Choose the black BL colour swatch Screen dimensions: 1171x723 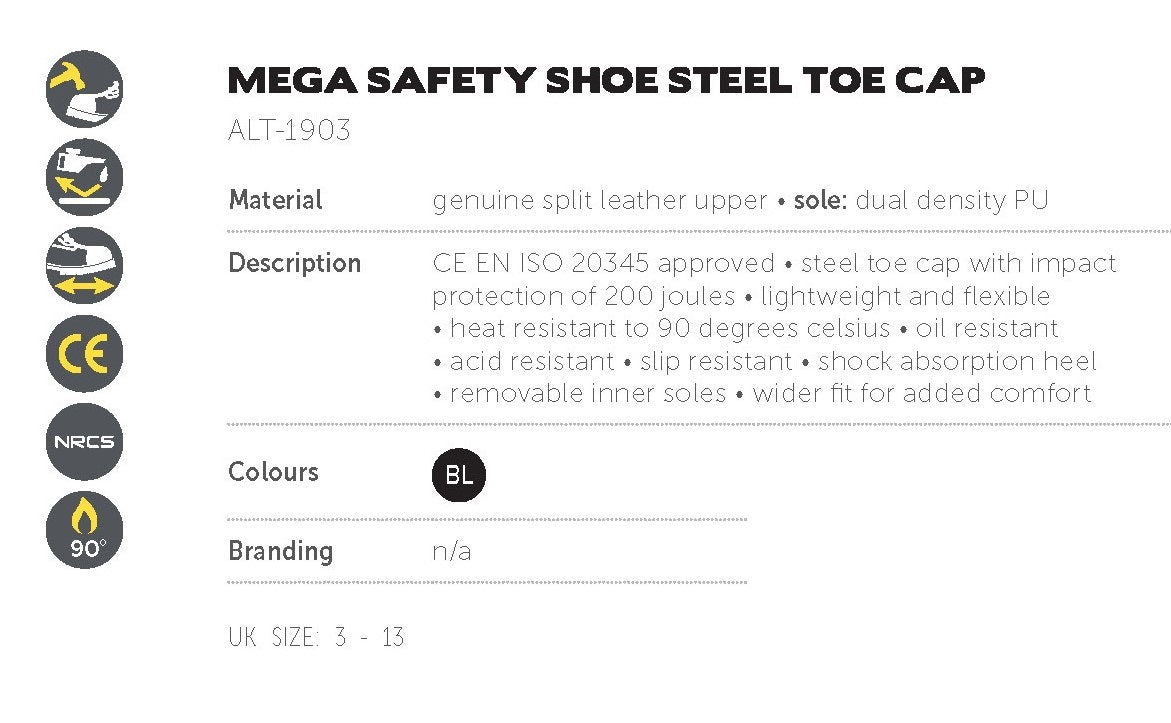(459, 475)
